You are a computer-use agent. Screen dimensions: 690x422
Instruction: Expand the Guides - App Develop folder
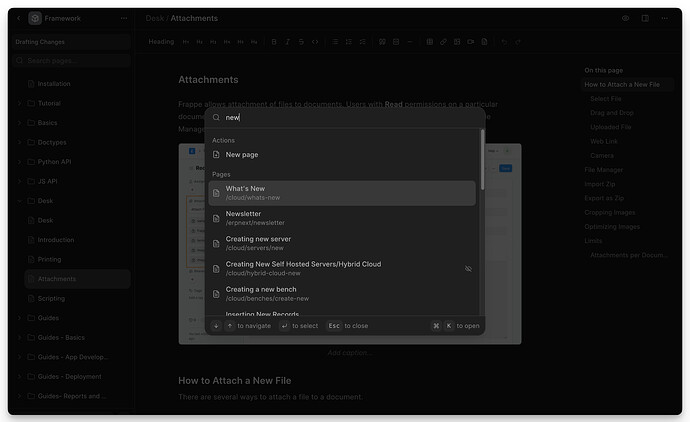tap(19, 357)
